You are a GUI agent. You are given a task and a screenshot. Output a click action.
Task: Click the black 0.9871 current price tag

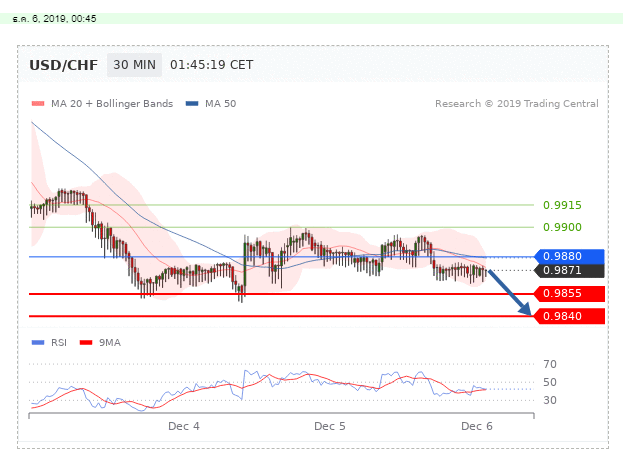[x=569, y=271]
